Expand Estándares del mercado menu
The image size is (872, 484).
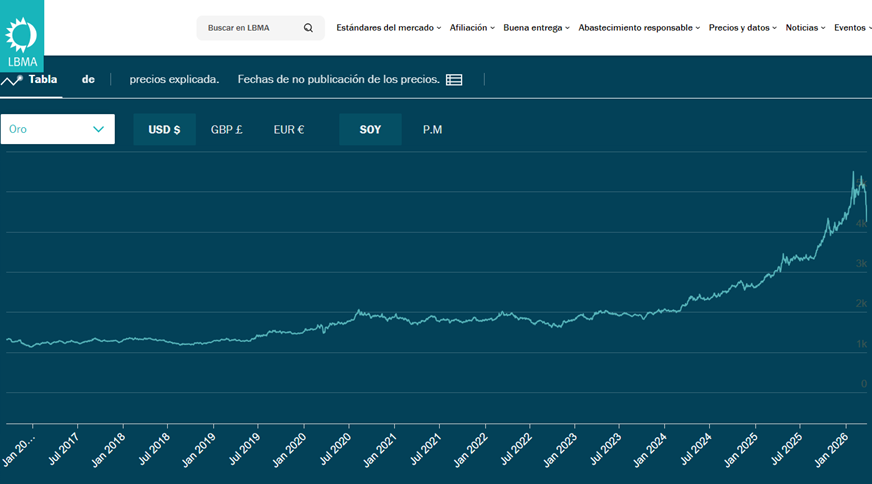(x=389, y=28)
